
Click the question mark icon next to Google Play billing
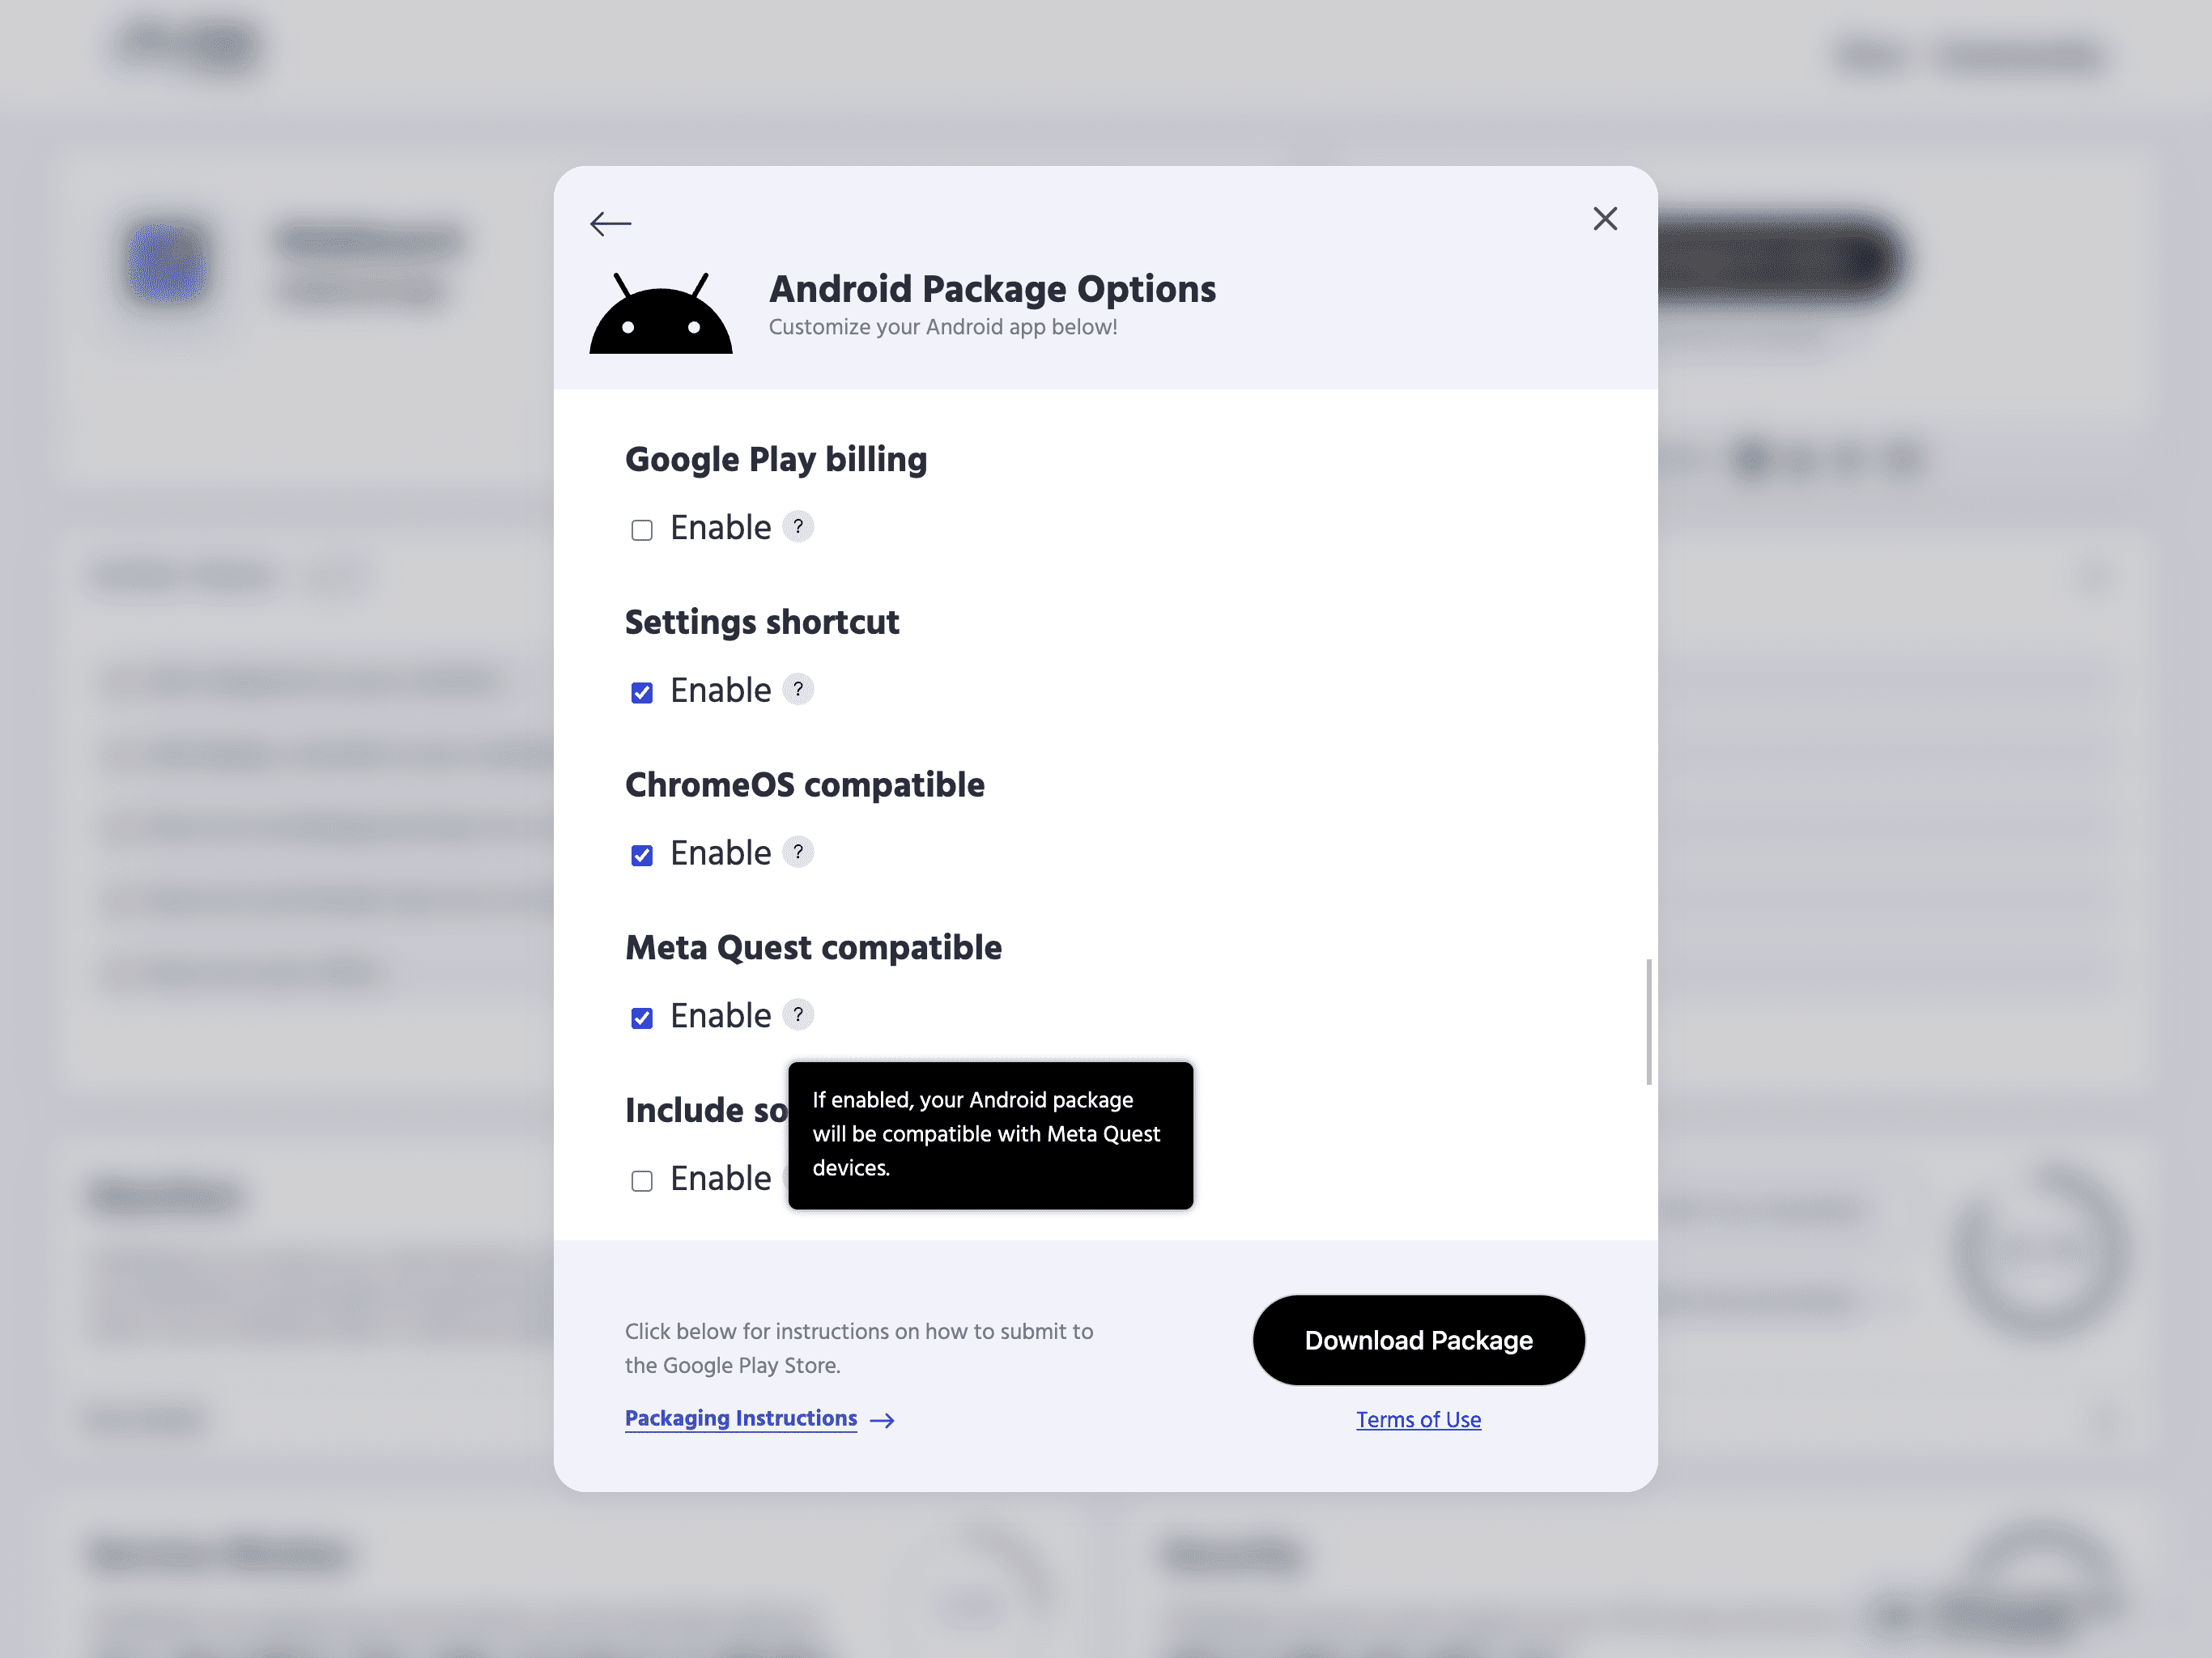[x=798, y=526]
